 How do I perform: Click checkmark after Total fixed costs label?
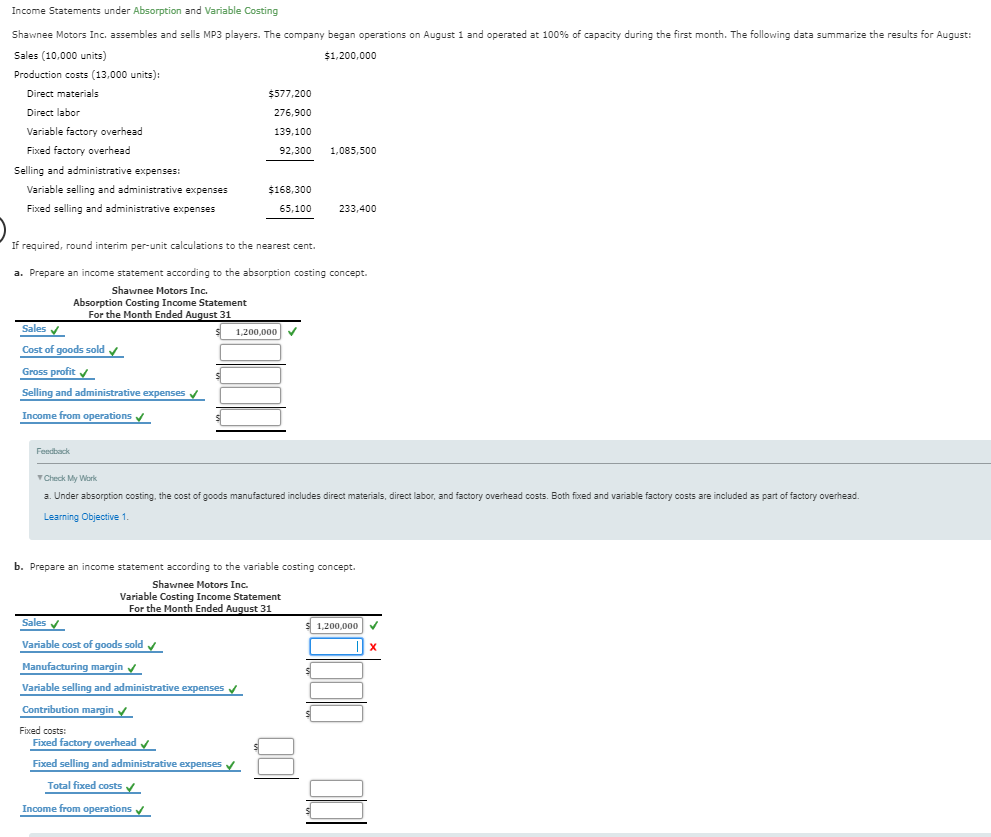pyautogui.click(x=130, y=786)
